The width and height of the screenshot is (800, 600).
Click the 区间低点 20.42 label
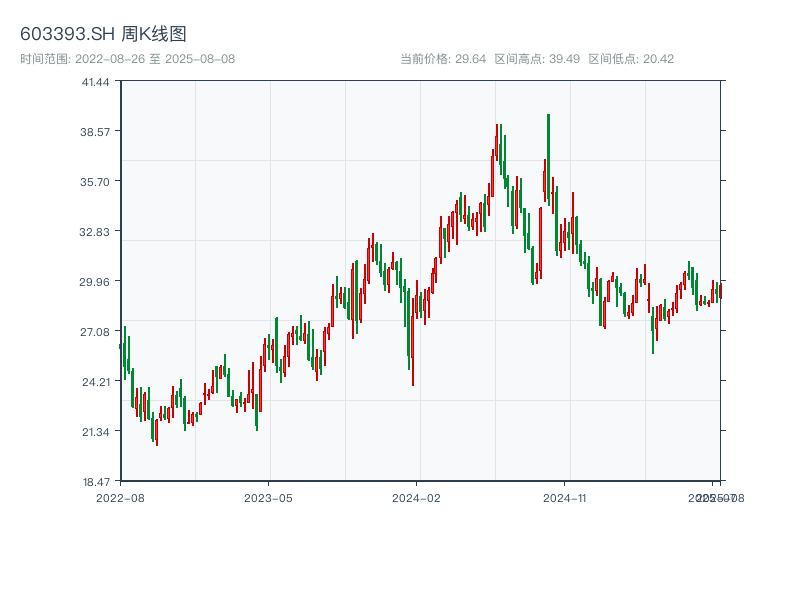631,59
